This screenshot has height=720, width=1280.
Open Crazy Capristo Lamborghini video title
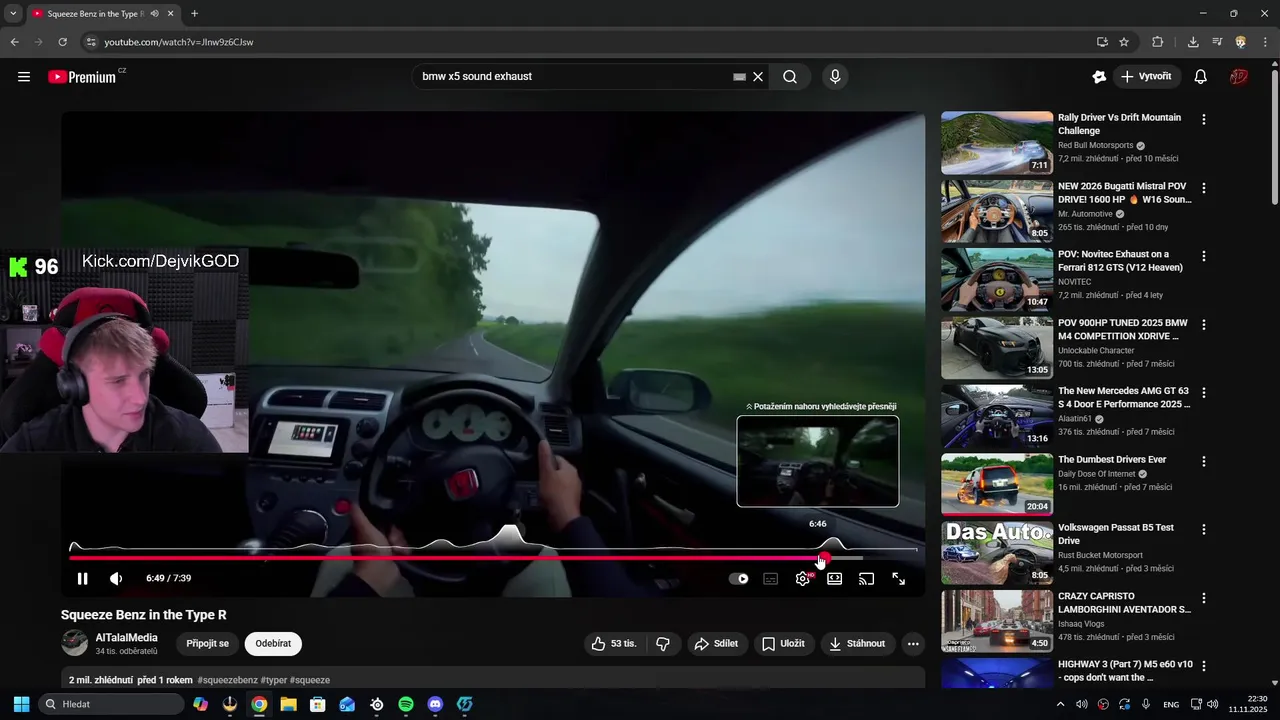point(1125,603)
